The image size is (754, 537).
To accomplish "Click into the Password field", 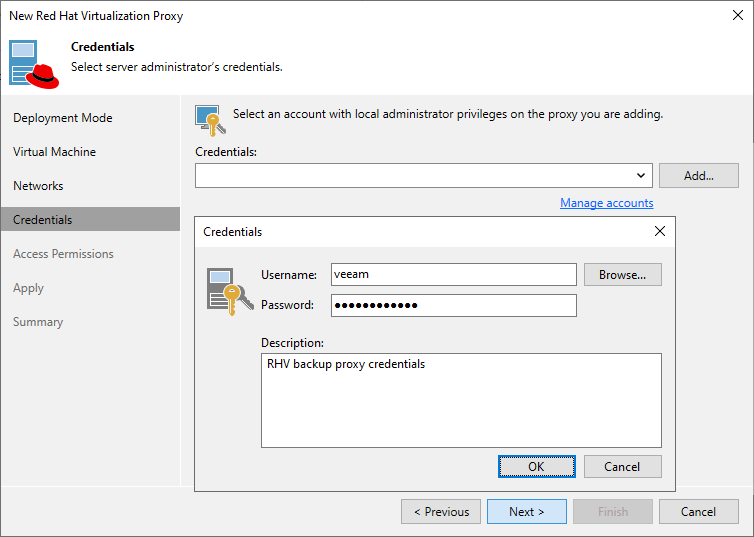I will click(453, 305).
